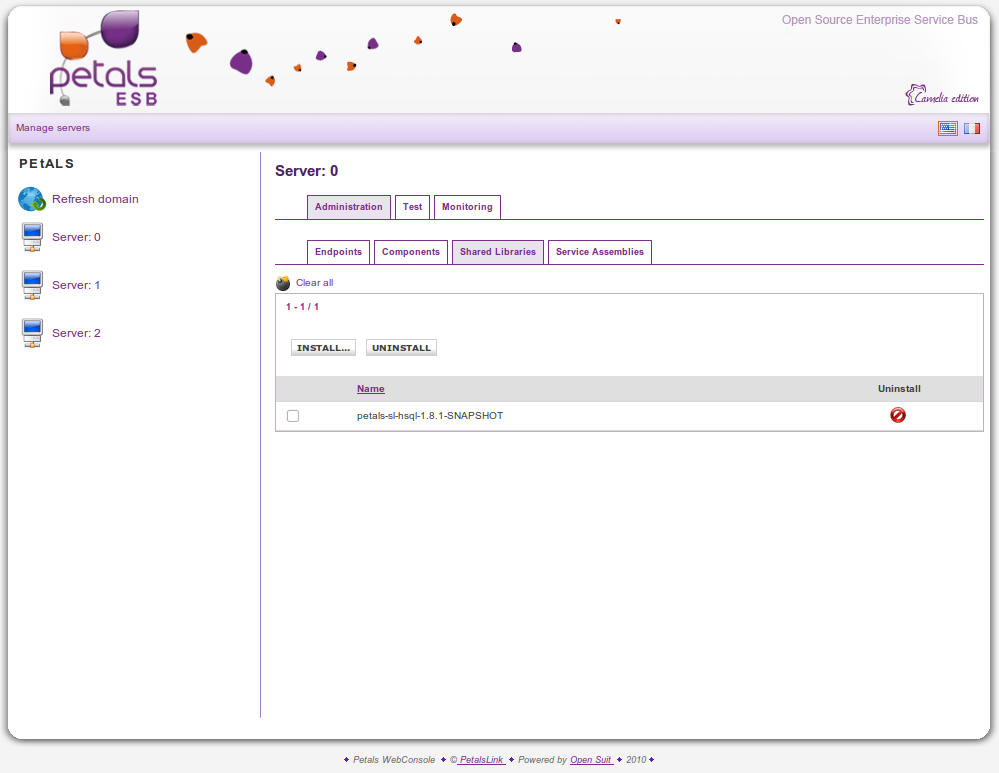Screen dimensions: 999x773
Task: Click the Server: 2 computer icon
Action: coord(32,334)
